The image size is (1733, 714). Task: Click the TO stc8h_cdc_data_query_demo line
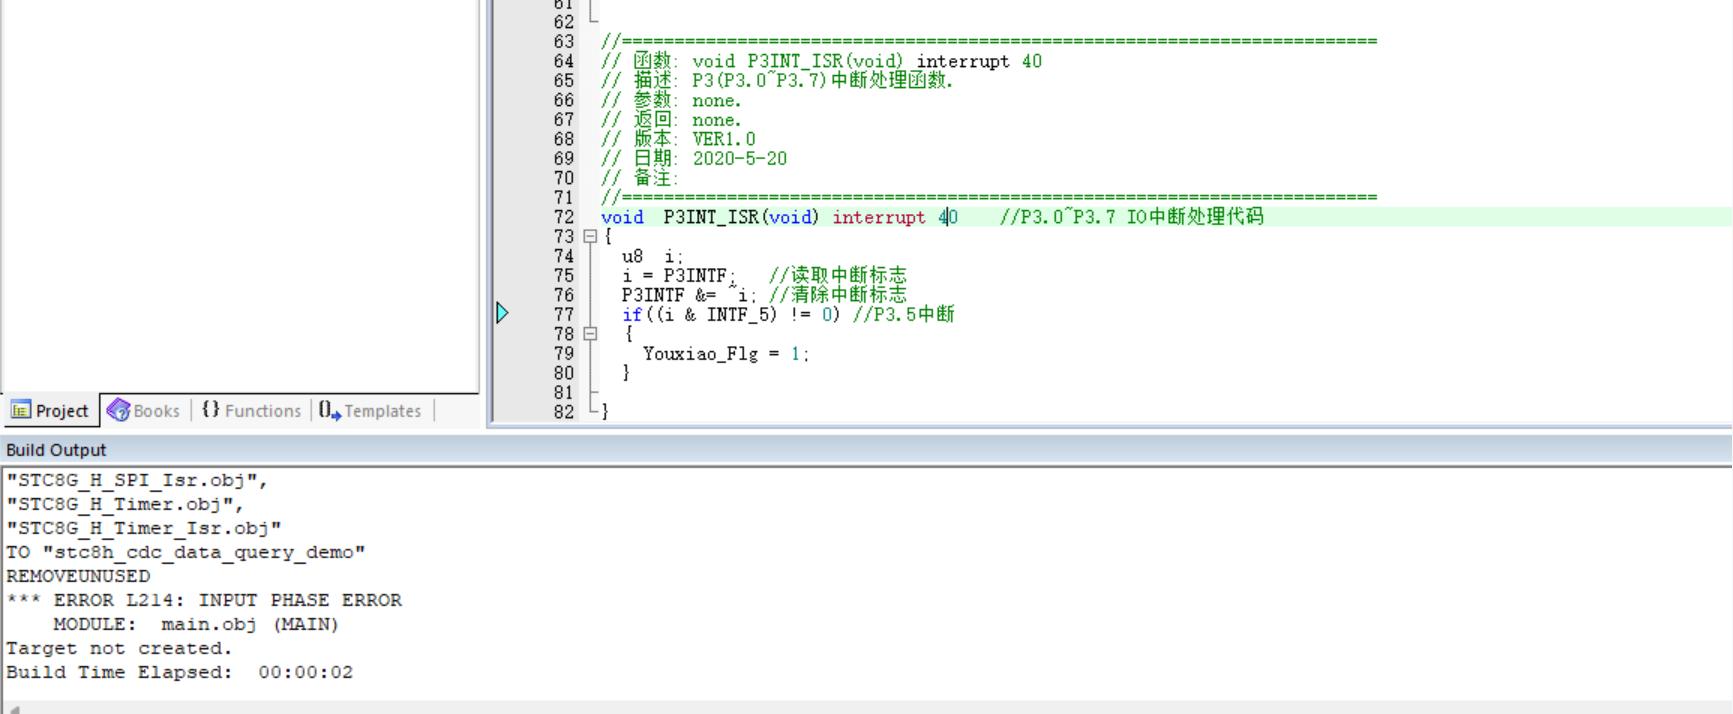[186, 552]
